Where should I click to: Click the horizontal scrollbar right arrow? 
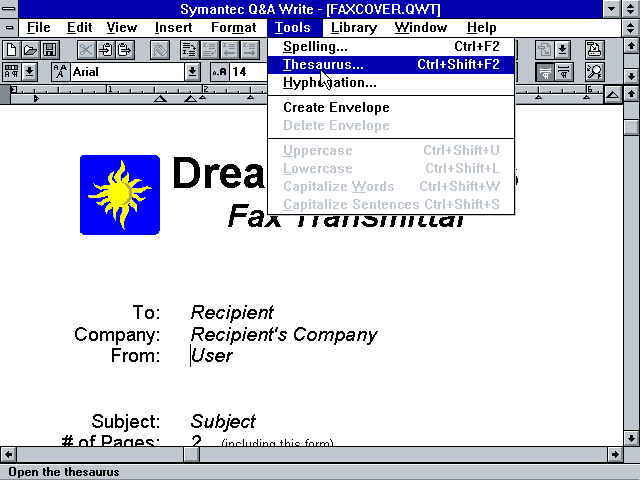point(615,454)
